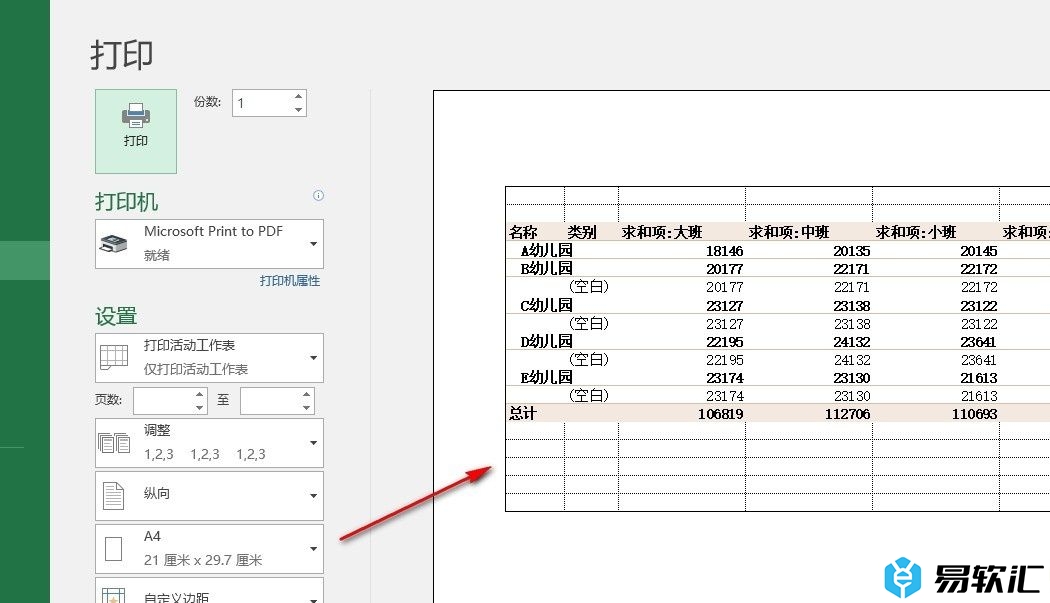This screenshot has width=1050, height=603.
Task: Click the printer device icon beside Microsoft Print to PDF
Action: (x=114, y=244)
